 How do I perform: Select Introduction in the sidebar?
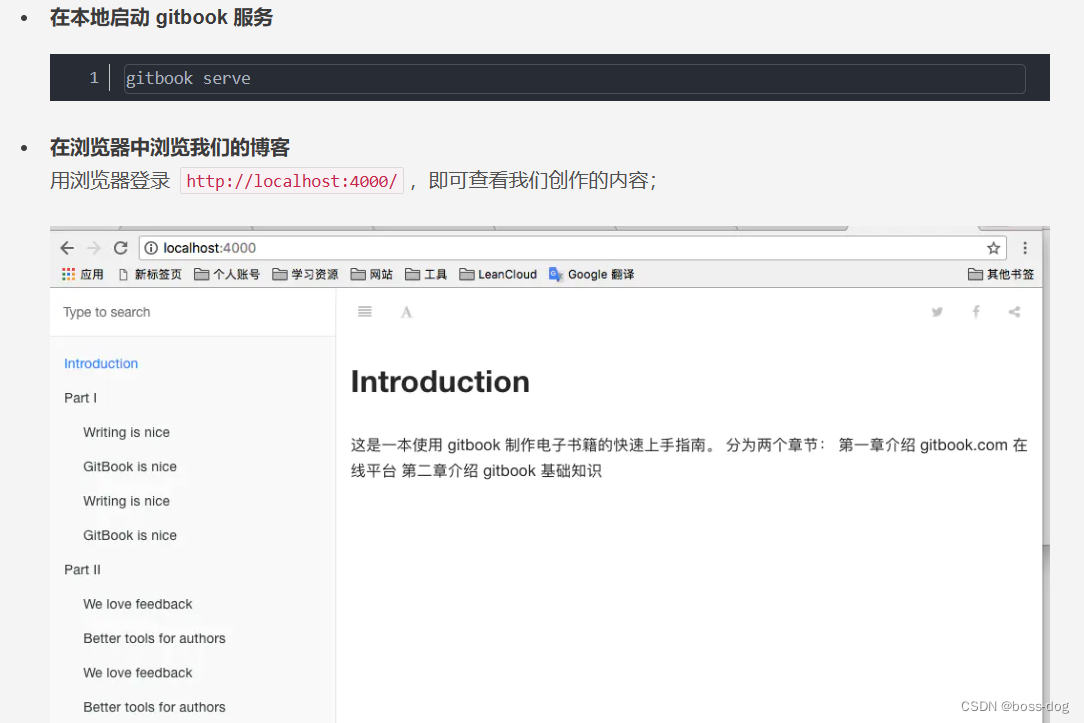[x=101, y=364]
